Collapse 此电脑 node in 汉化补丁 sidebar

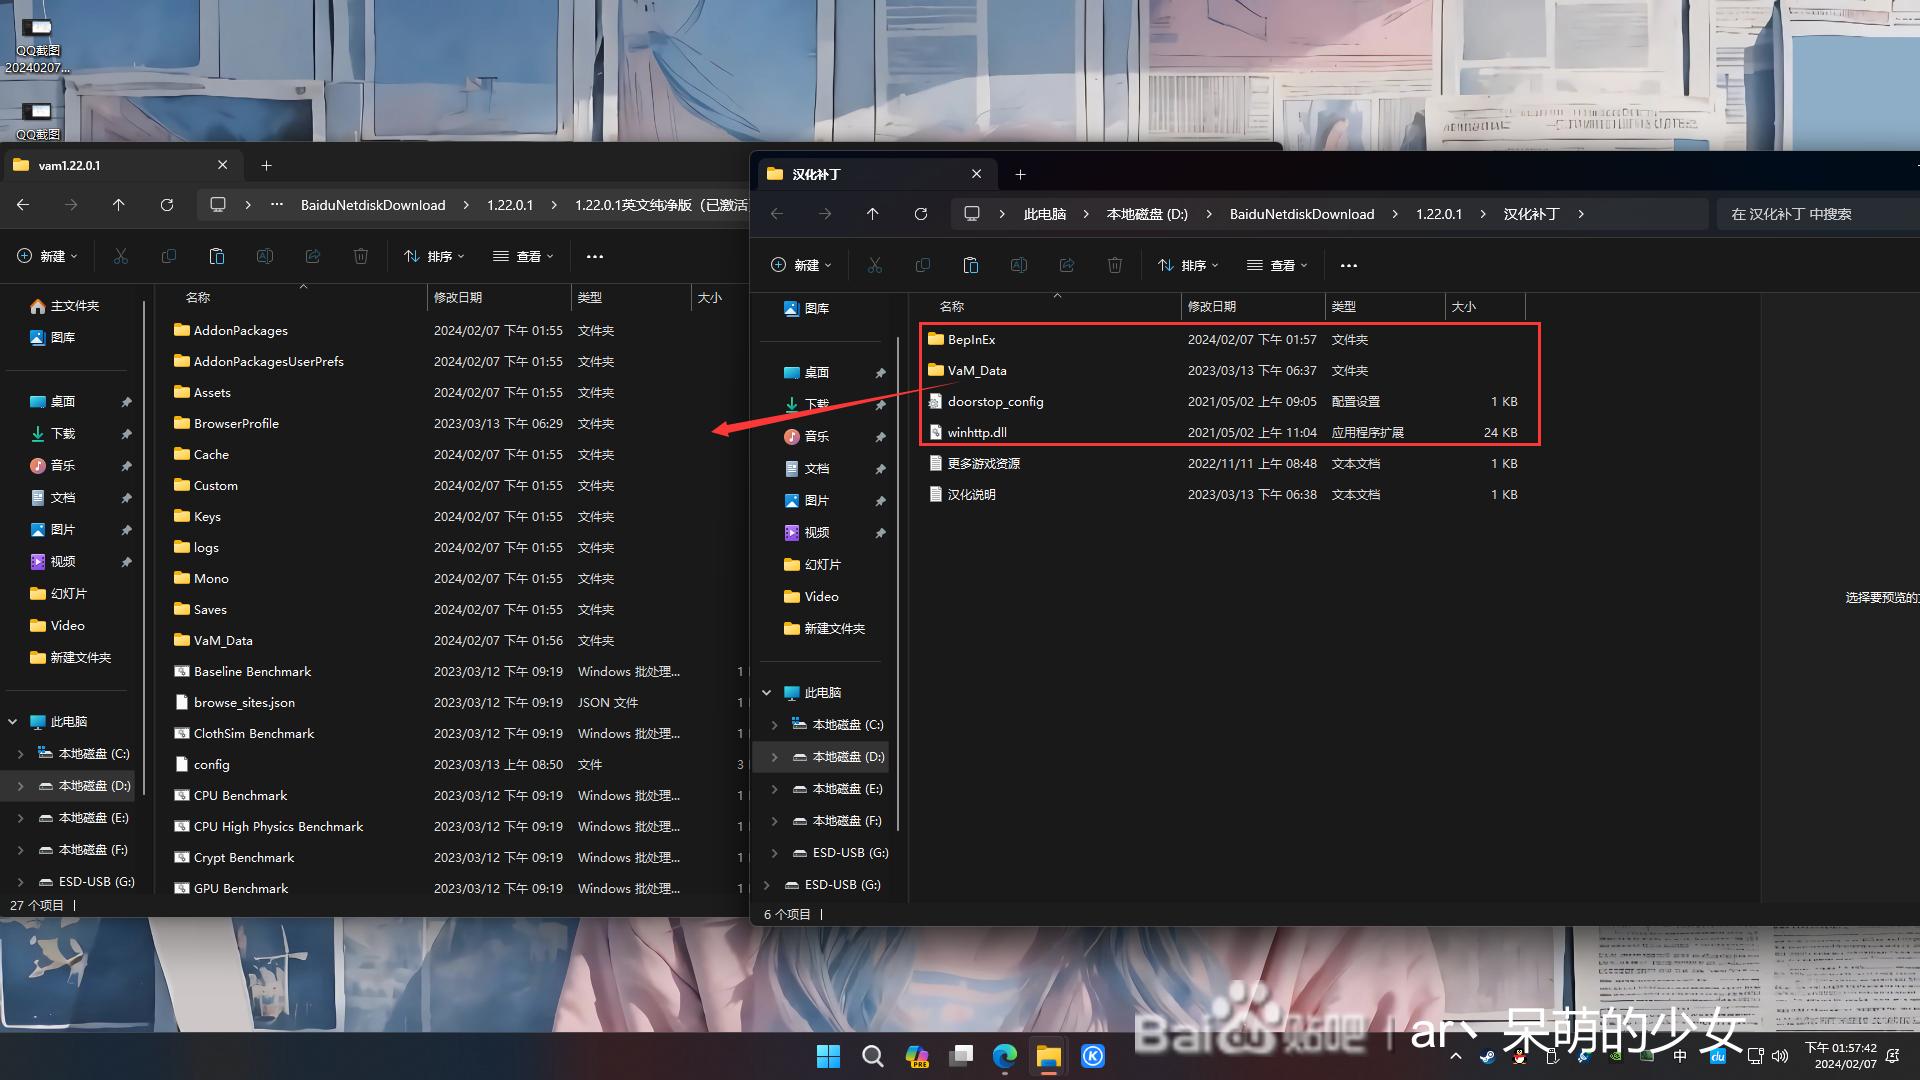(x=766, y=693)
